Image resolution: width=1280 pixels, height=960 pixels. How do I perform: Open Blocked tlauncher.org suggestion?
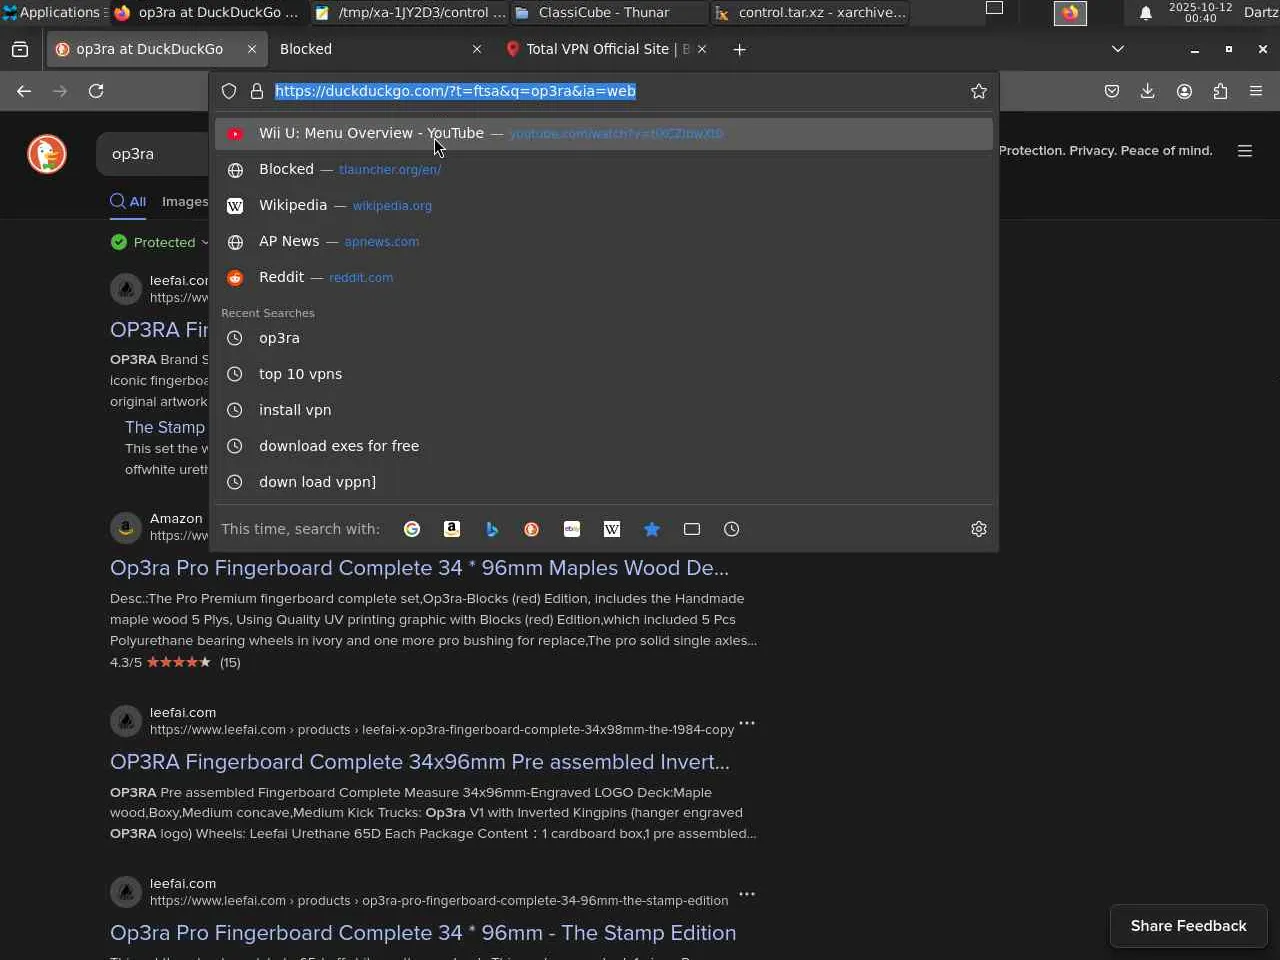[x=604, y=169]
